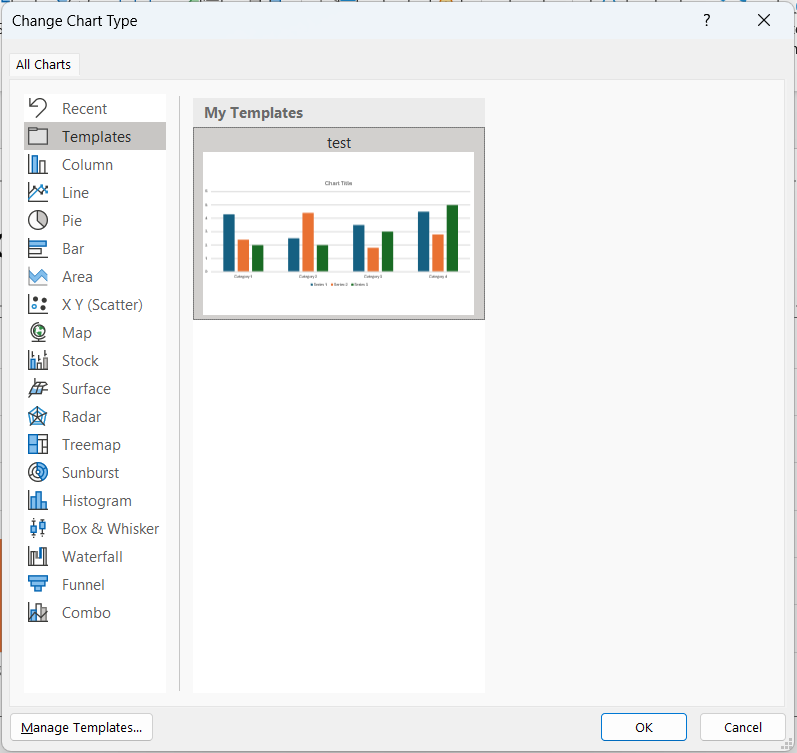Select the Recent category label
The width and height of the screenshot is (797, 753).
pyautogui.click(x=84, y=108)
